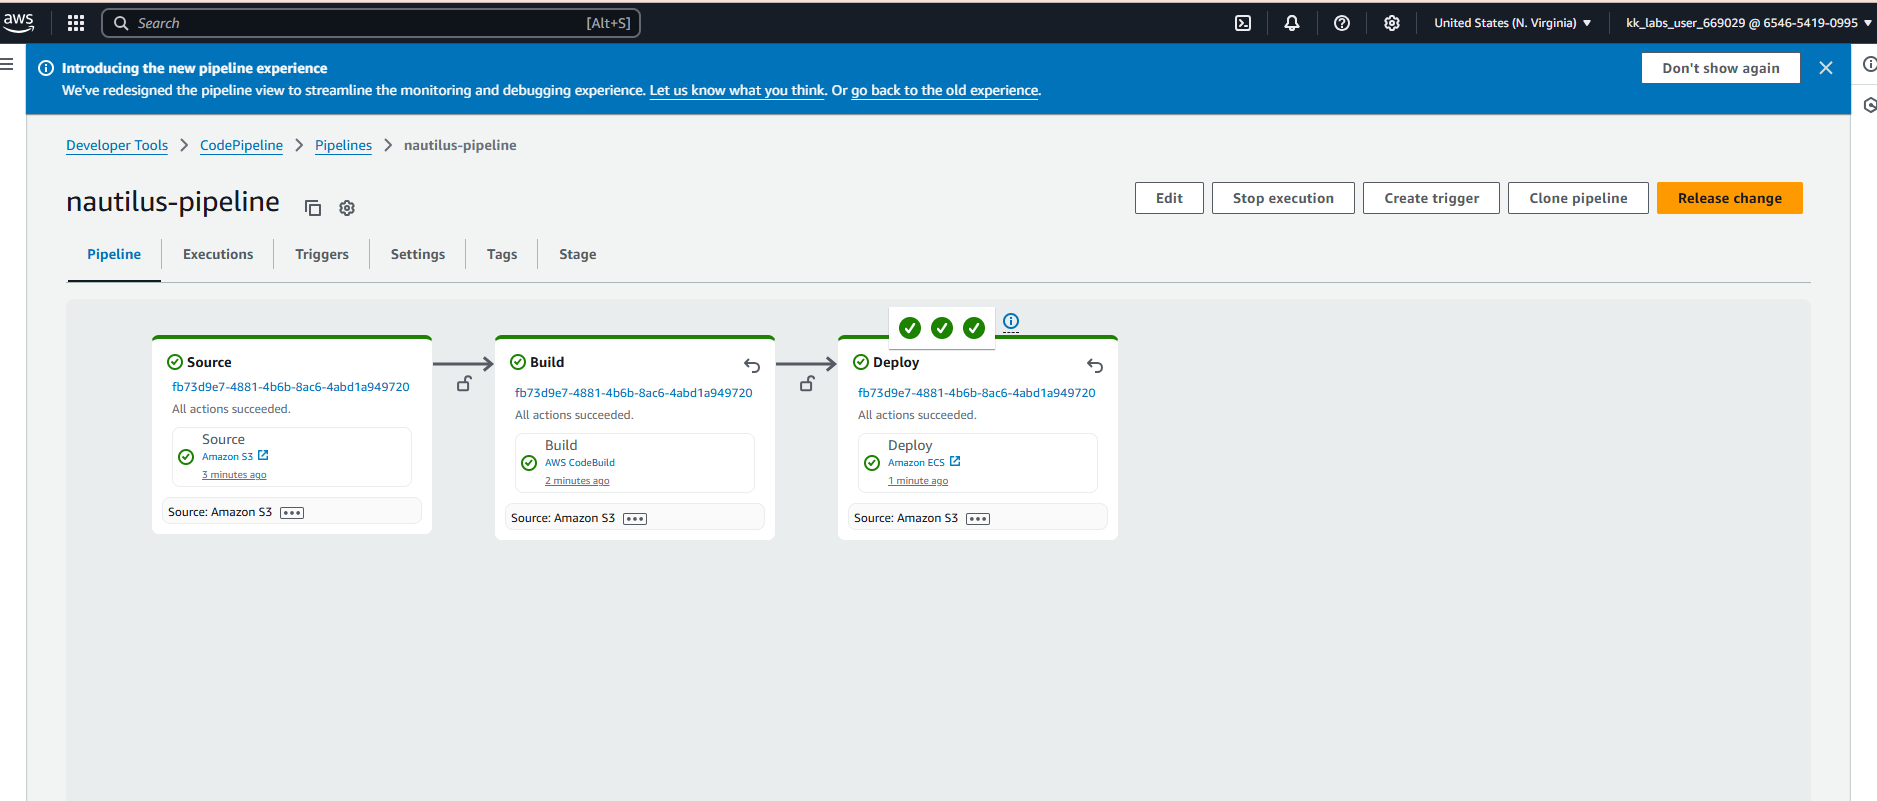Open the notifications bell
1877x801 pixels.
coord(1292,23)
